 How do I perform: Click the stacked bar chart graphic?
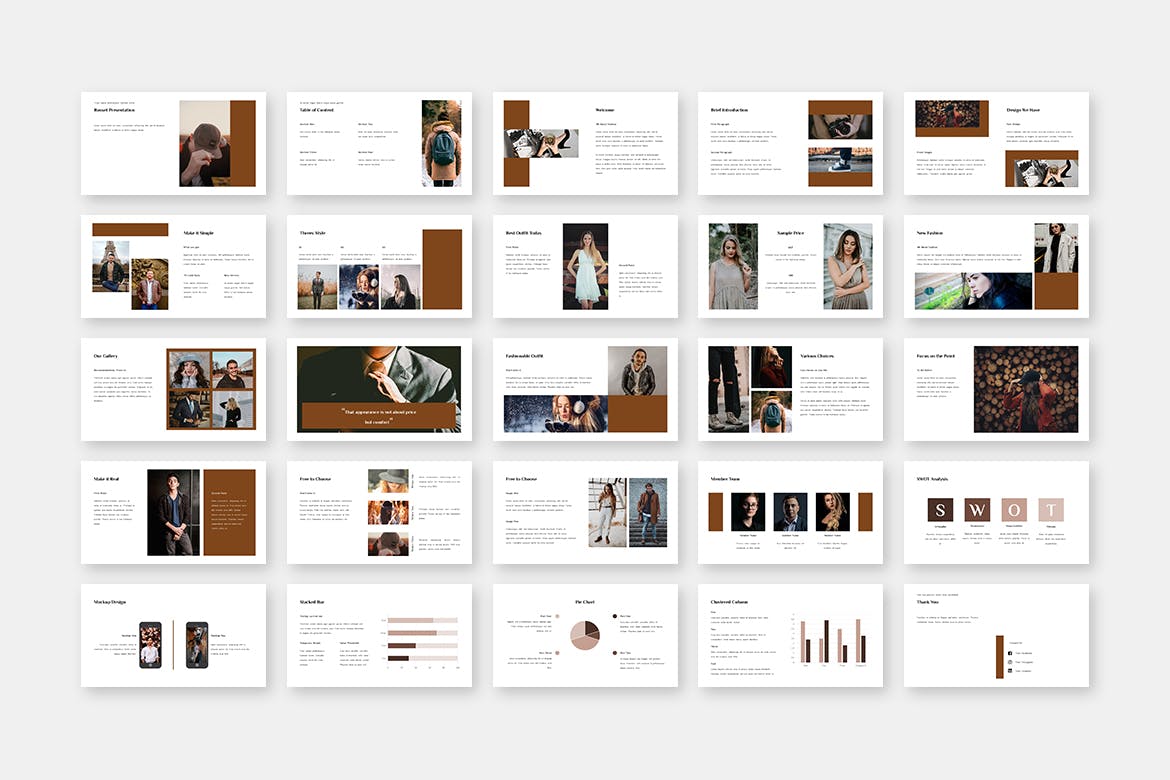421,639
